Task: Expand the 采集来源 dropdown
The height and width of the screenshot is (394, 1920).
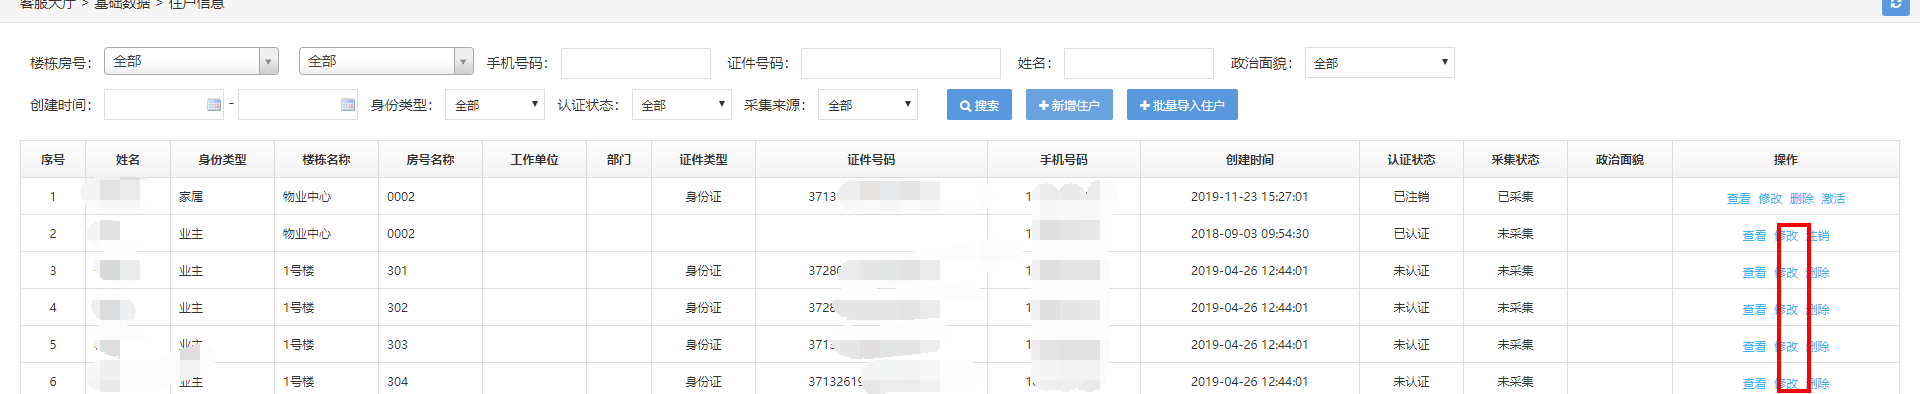Action: 868,105
